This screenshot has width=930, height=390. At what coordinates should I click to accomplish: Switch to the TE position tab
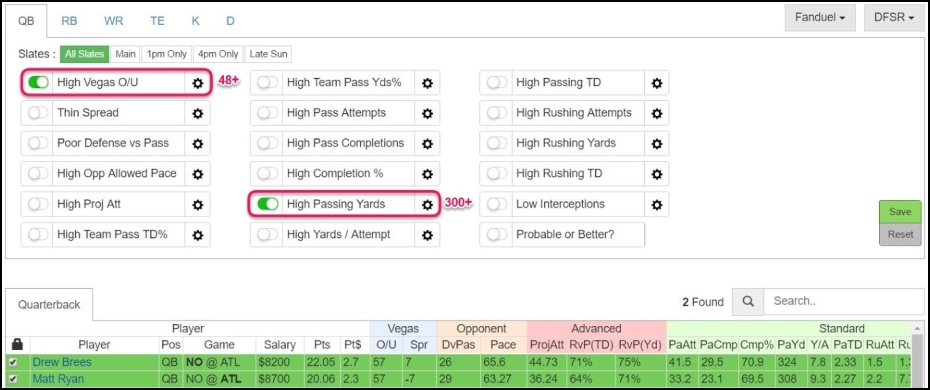157,21
